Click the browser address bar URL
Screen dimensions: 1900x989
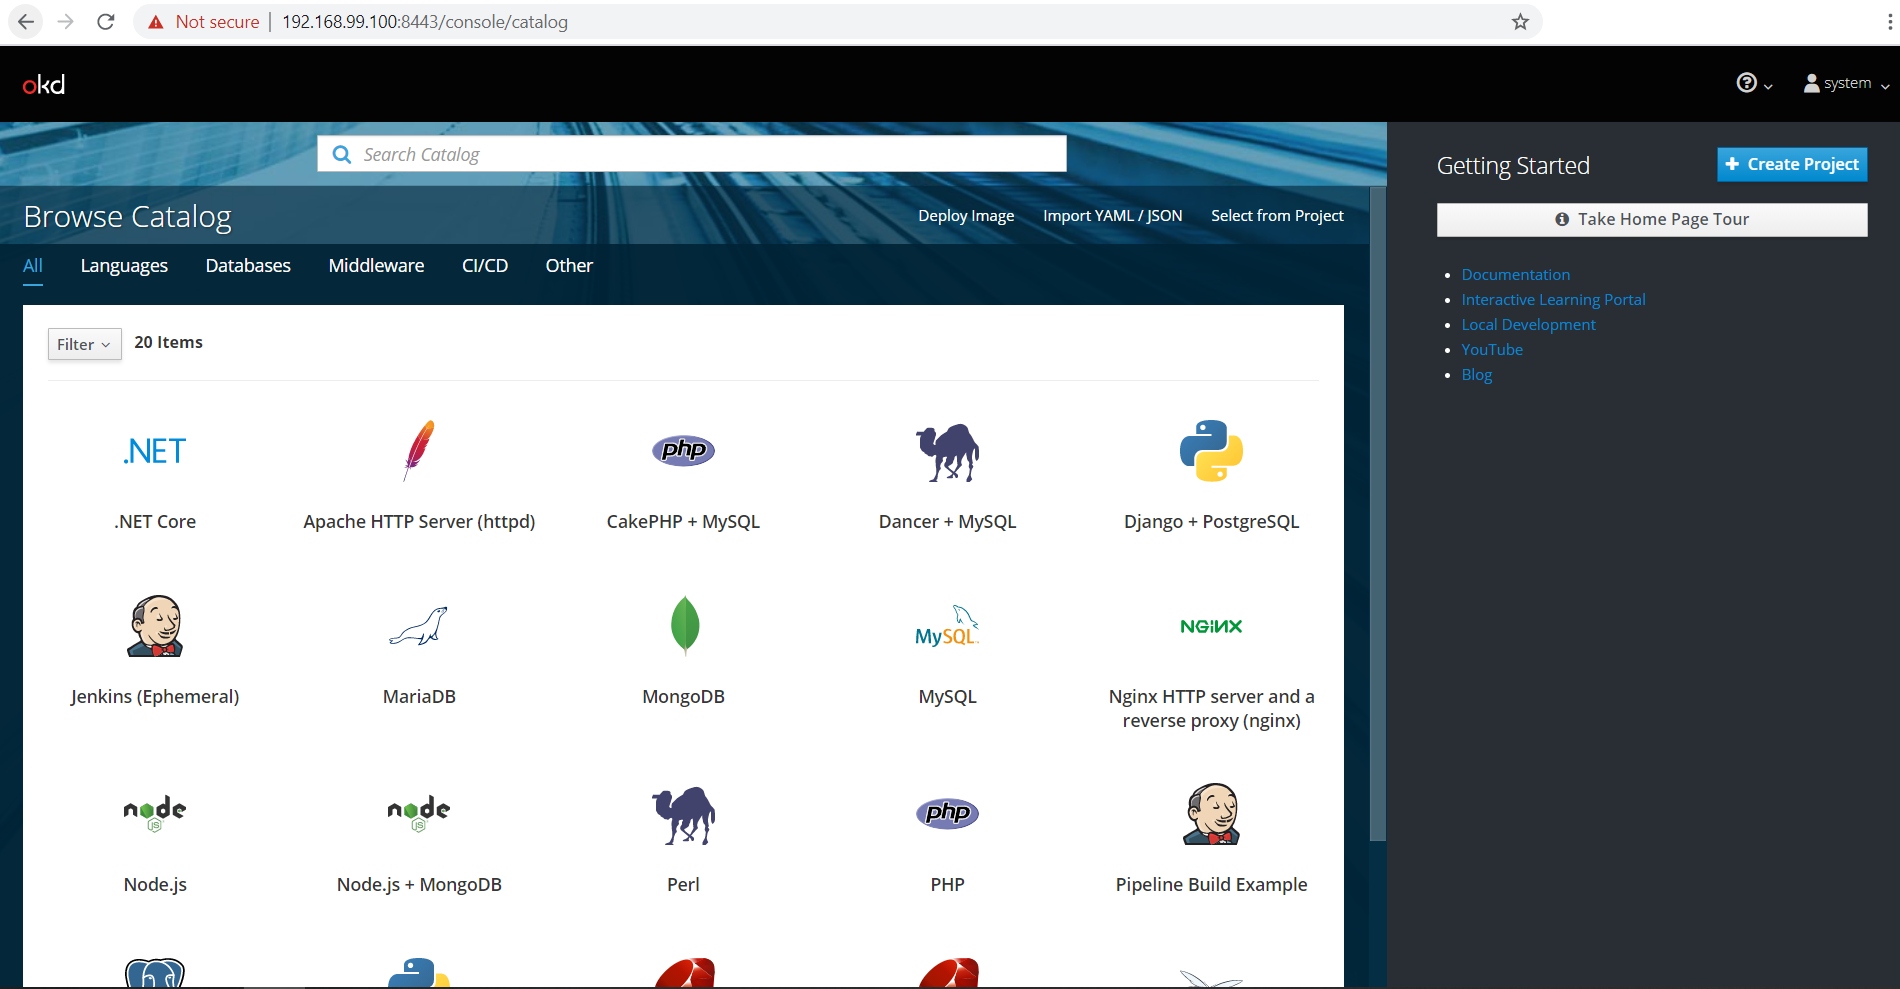click(425, 22)
